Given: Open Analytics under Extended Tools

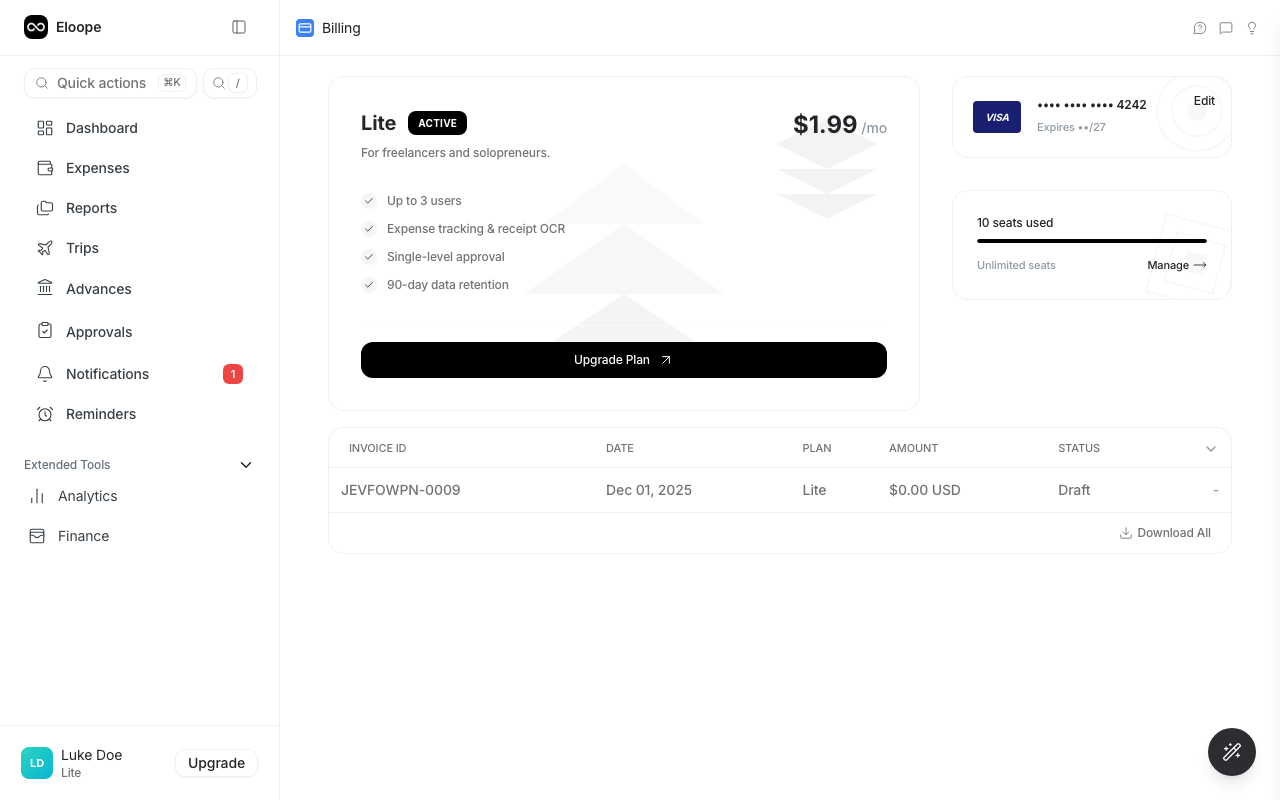Looking at the screenshot, I should 140,496.
